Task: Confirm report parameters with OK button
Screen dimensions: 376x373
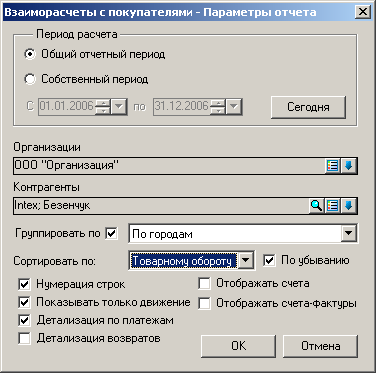Action: (238, 346)
